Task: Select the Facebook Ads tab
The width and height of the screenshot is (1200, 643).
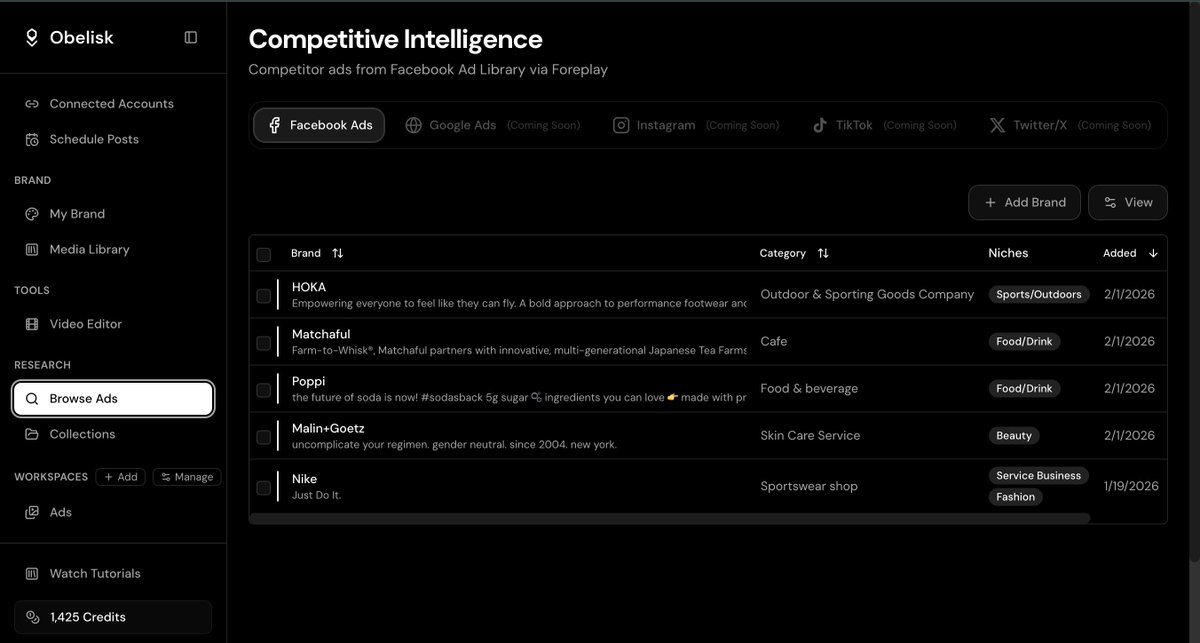Action: [x=319, y=125]
